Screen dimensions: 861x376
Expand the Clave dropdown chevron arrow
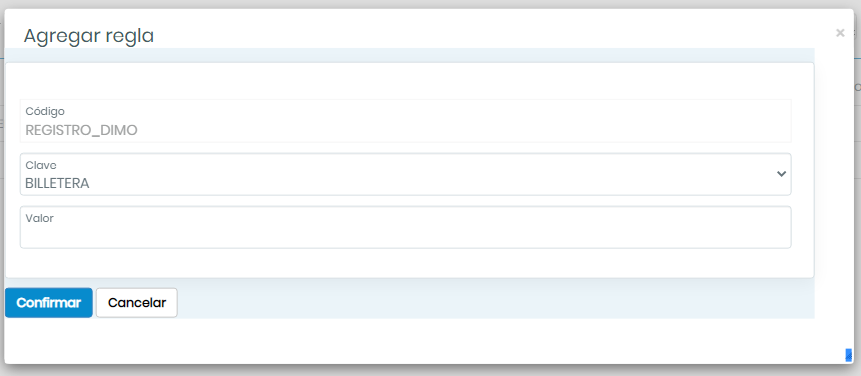point(781,174)
